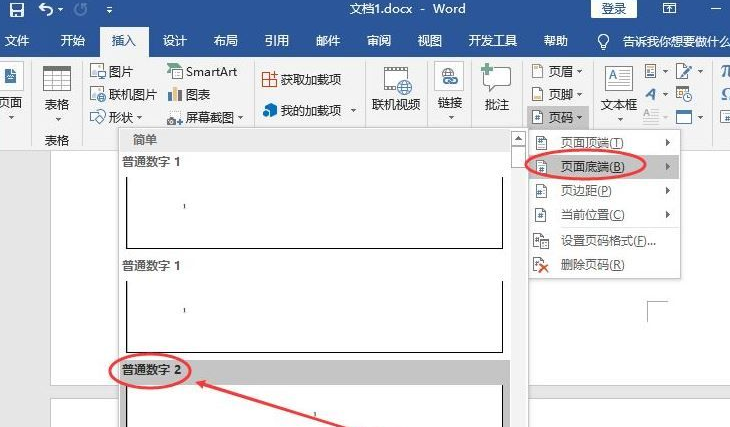The width and height of the screenshot is (730, 427).
Task: Switch to the 审阅 tab
Action: [x=379, y=41]
